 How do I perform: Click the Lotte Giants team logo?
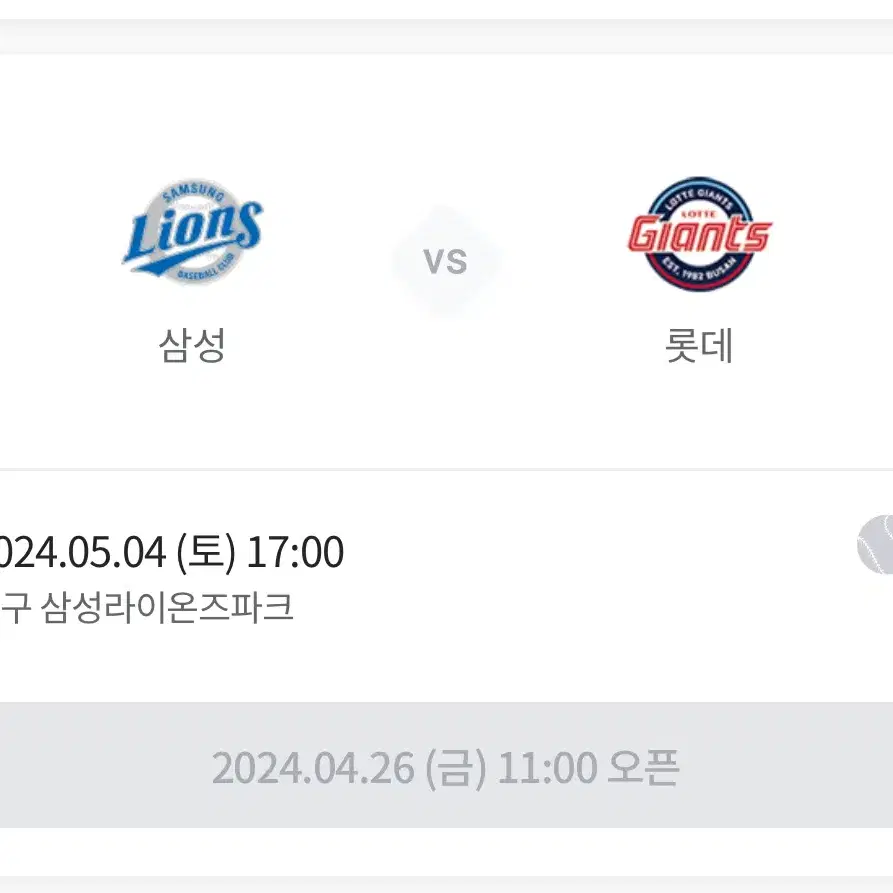pos(699,234)
